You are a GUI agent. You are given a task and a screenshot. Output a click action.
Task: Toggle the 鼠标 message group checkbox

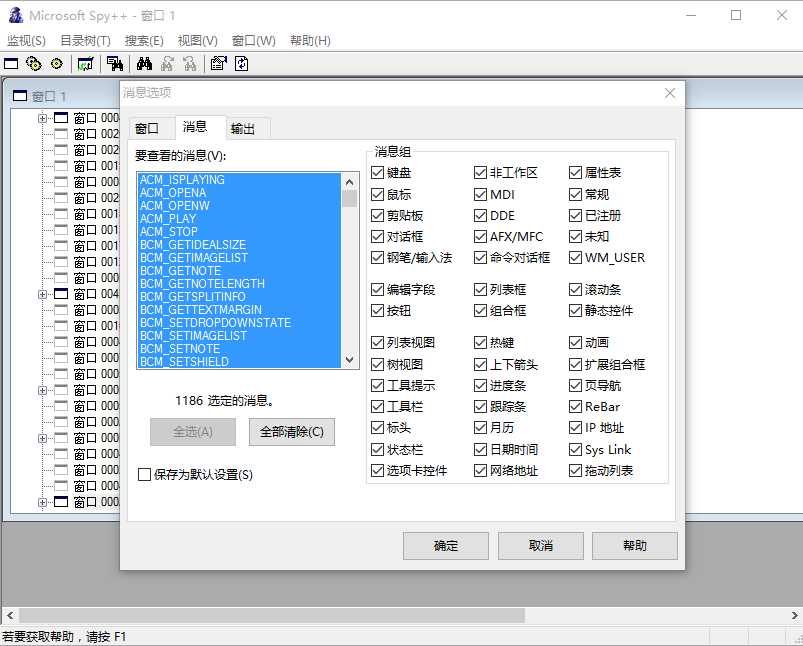point(377,195)
